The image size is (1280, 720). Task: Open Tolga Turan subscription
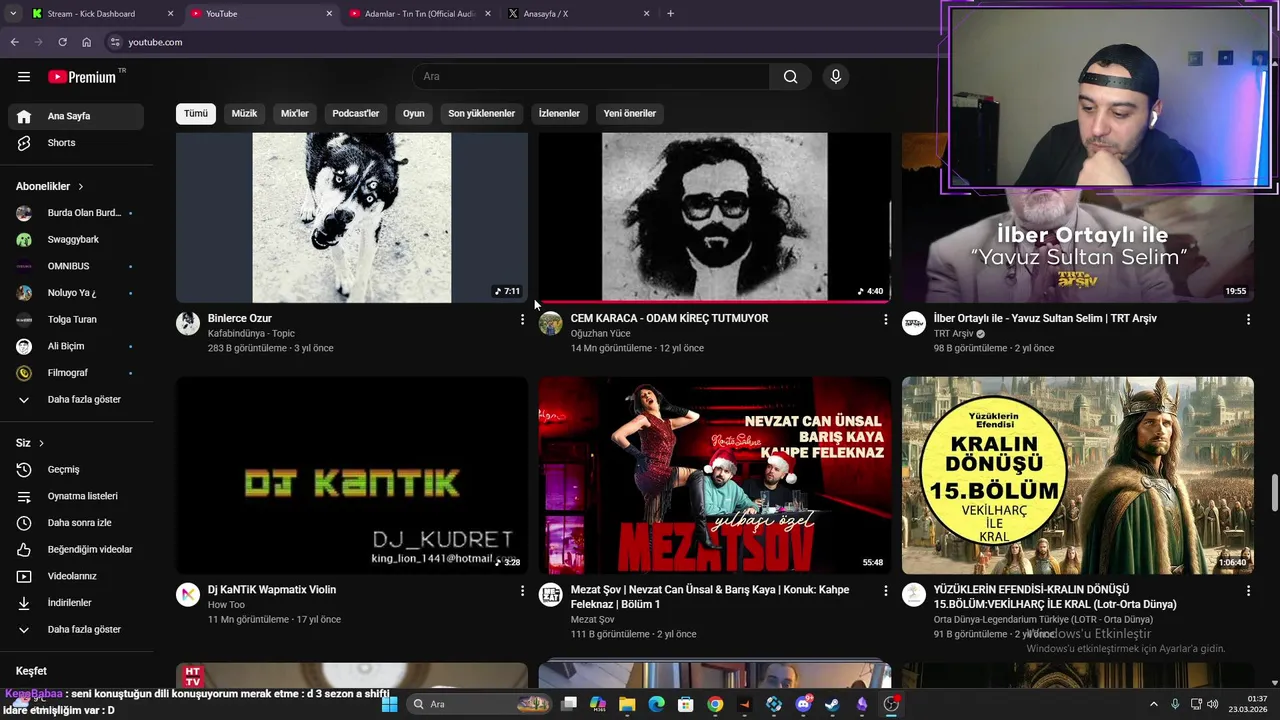(x=76, y=320)
